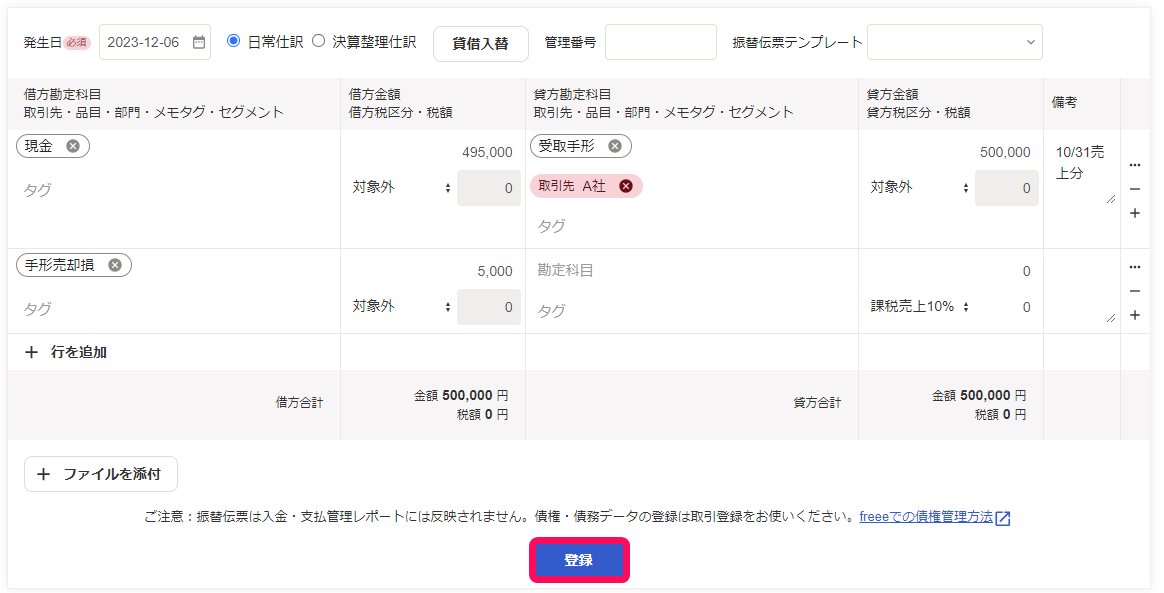Add row below second line with plus icon

point(1134,315)
